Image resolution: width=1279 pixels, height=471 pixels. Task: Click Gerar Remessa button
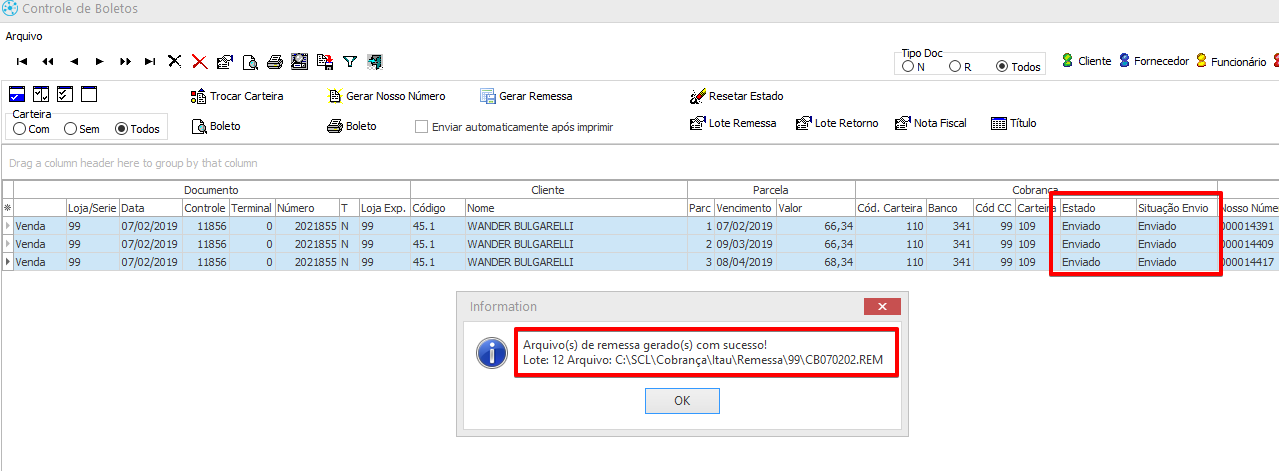(x=526, y=97)
